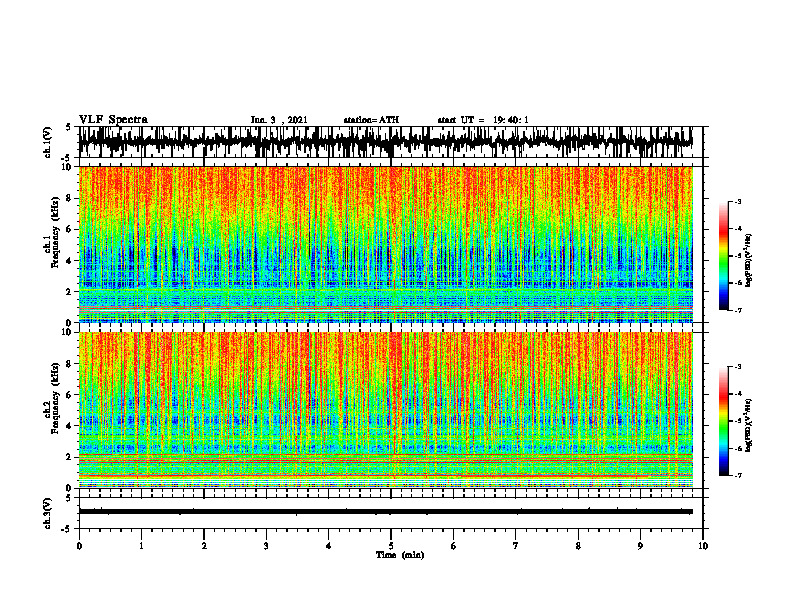The height and width of the screenshot is (612, 792).
Task: Click time axis tick label "7"
Action: click(516, 546)
